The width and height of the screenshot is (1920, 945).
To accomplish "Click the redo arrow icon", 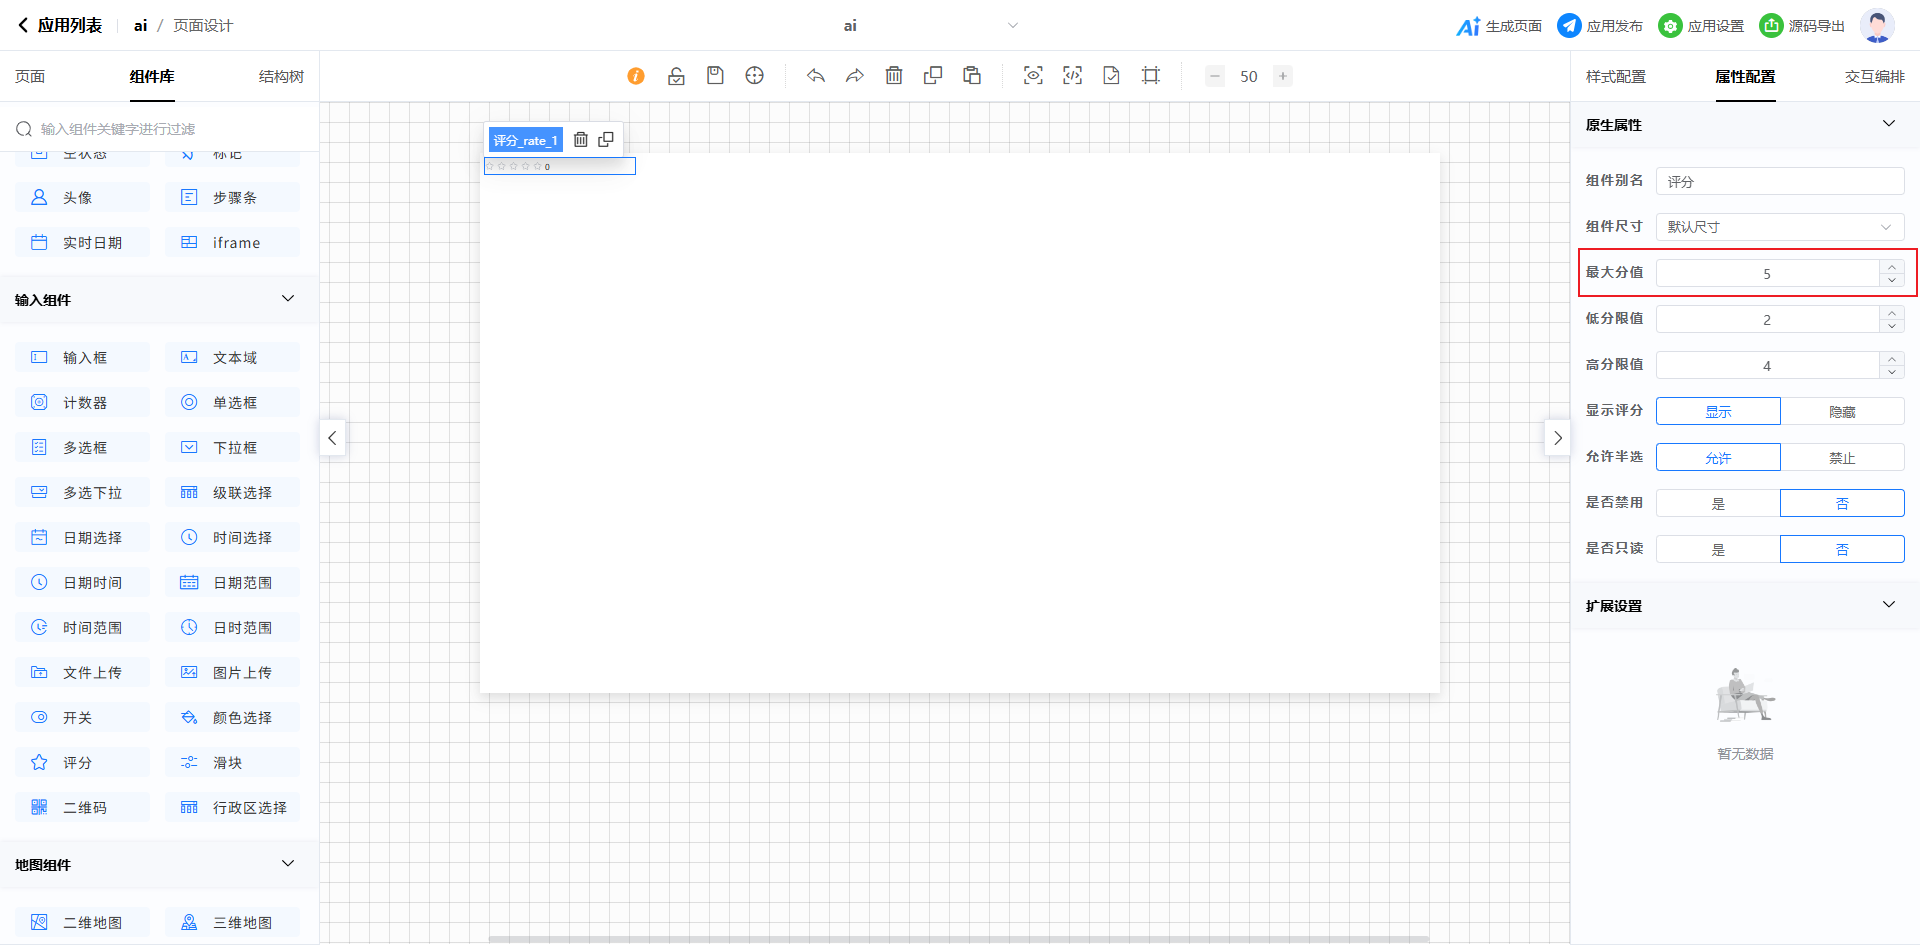I will pos(855,76).
